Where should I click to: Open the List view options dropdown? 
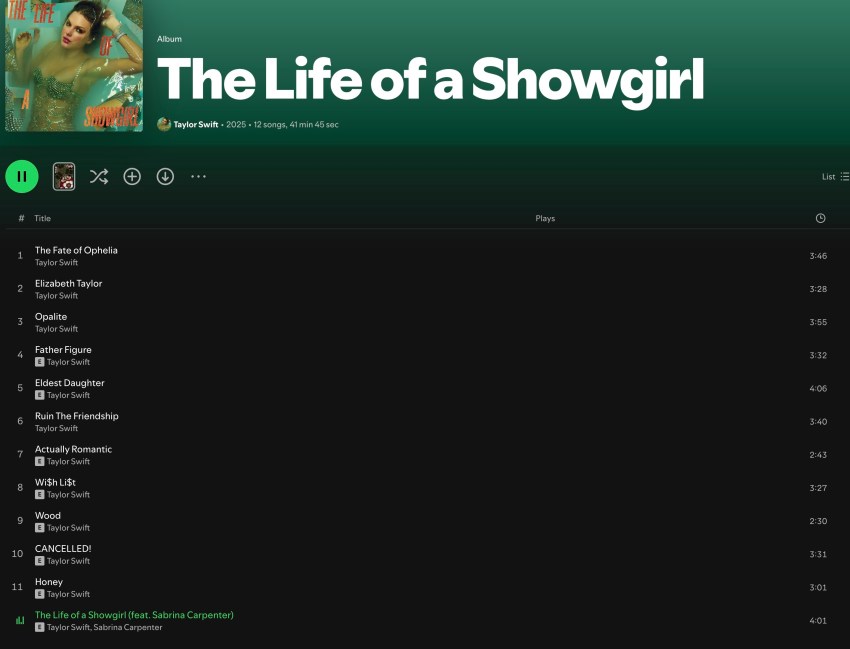click(835, 177)
